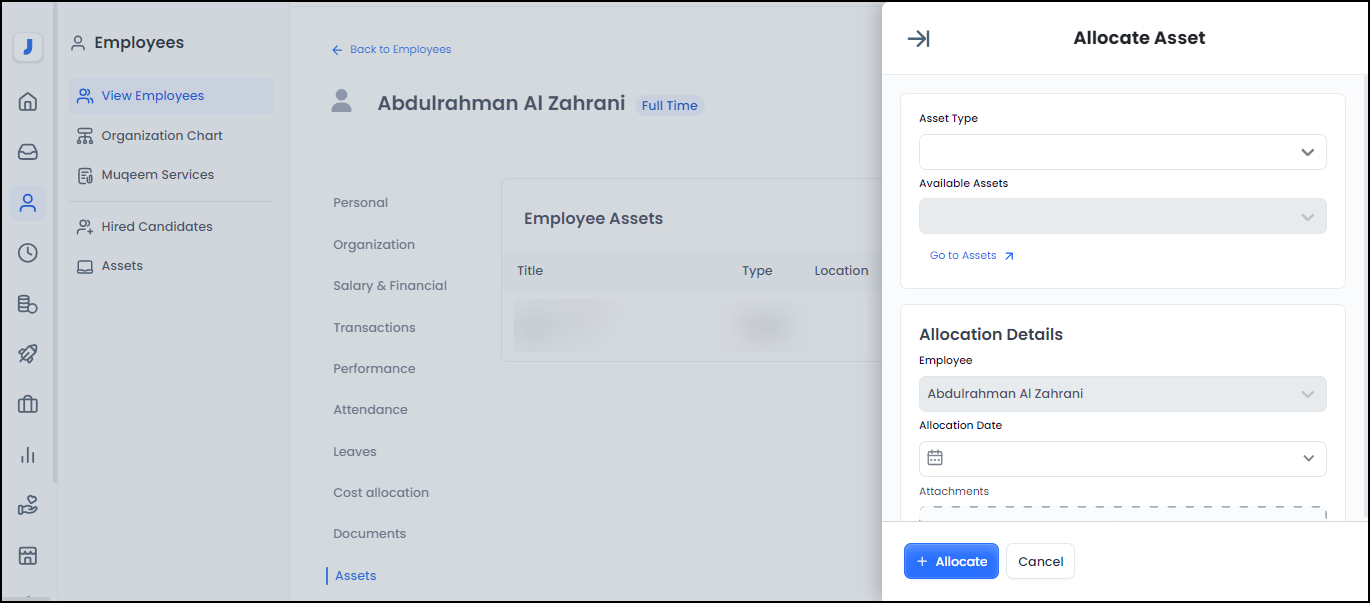Open Muqeem Services menu item

click(157, 175)
